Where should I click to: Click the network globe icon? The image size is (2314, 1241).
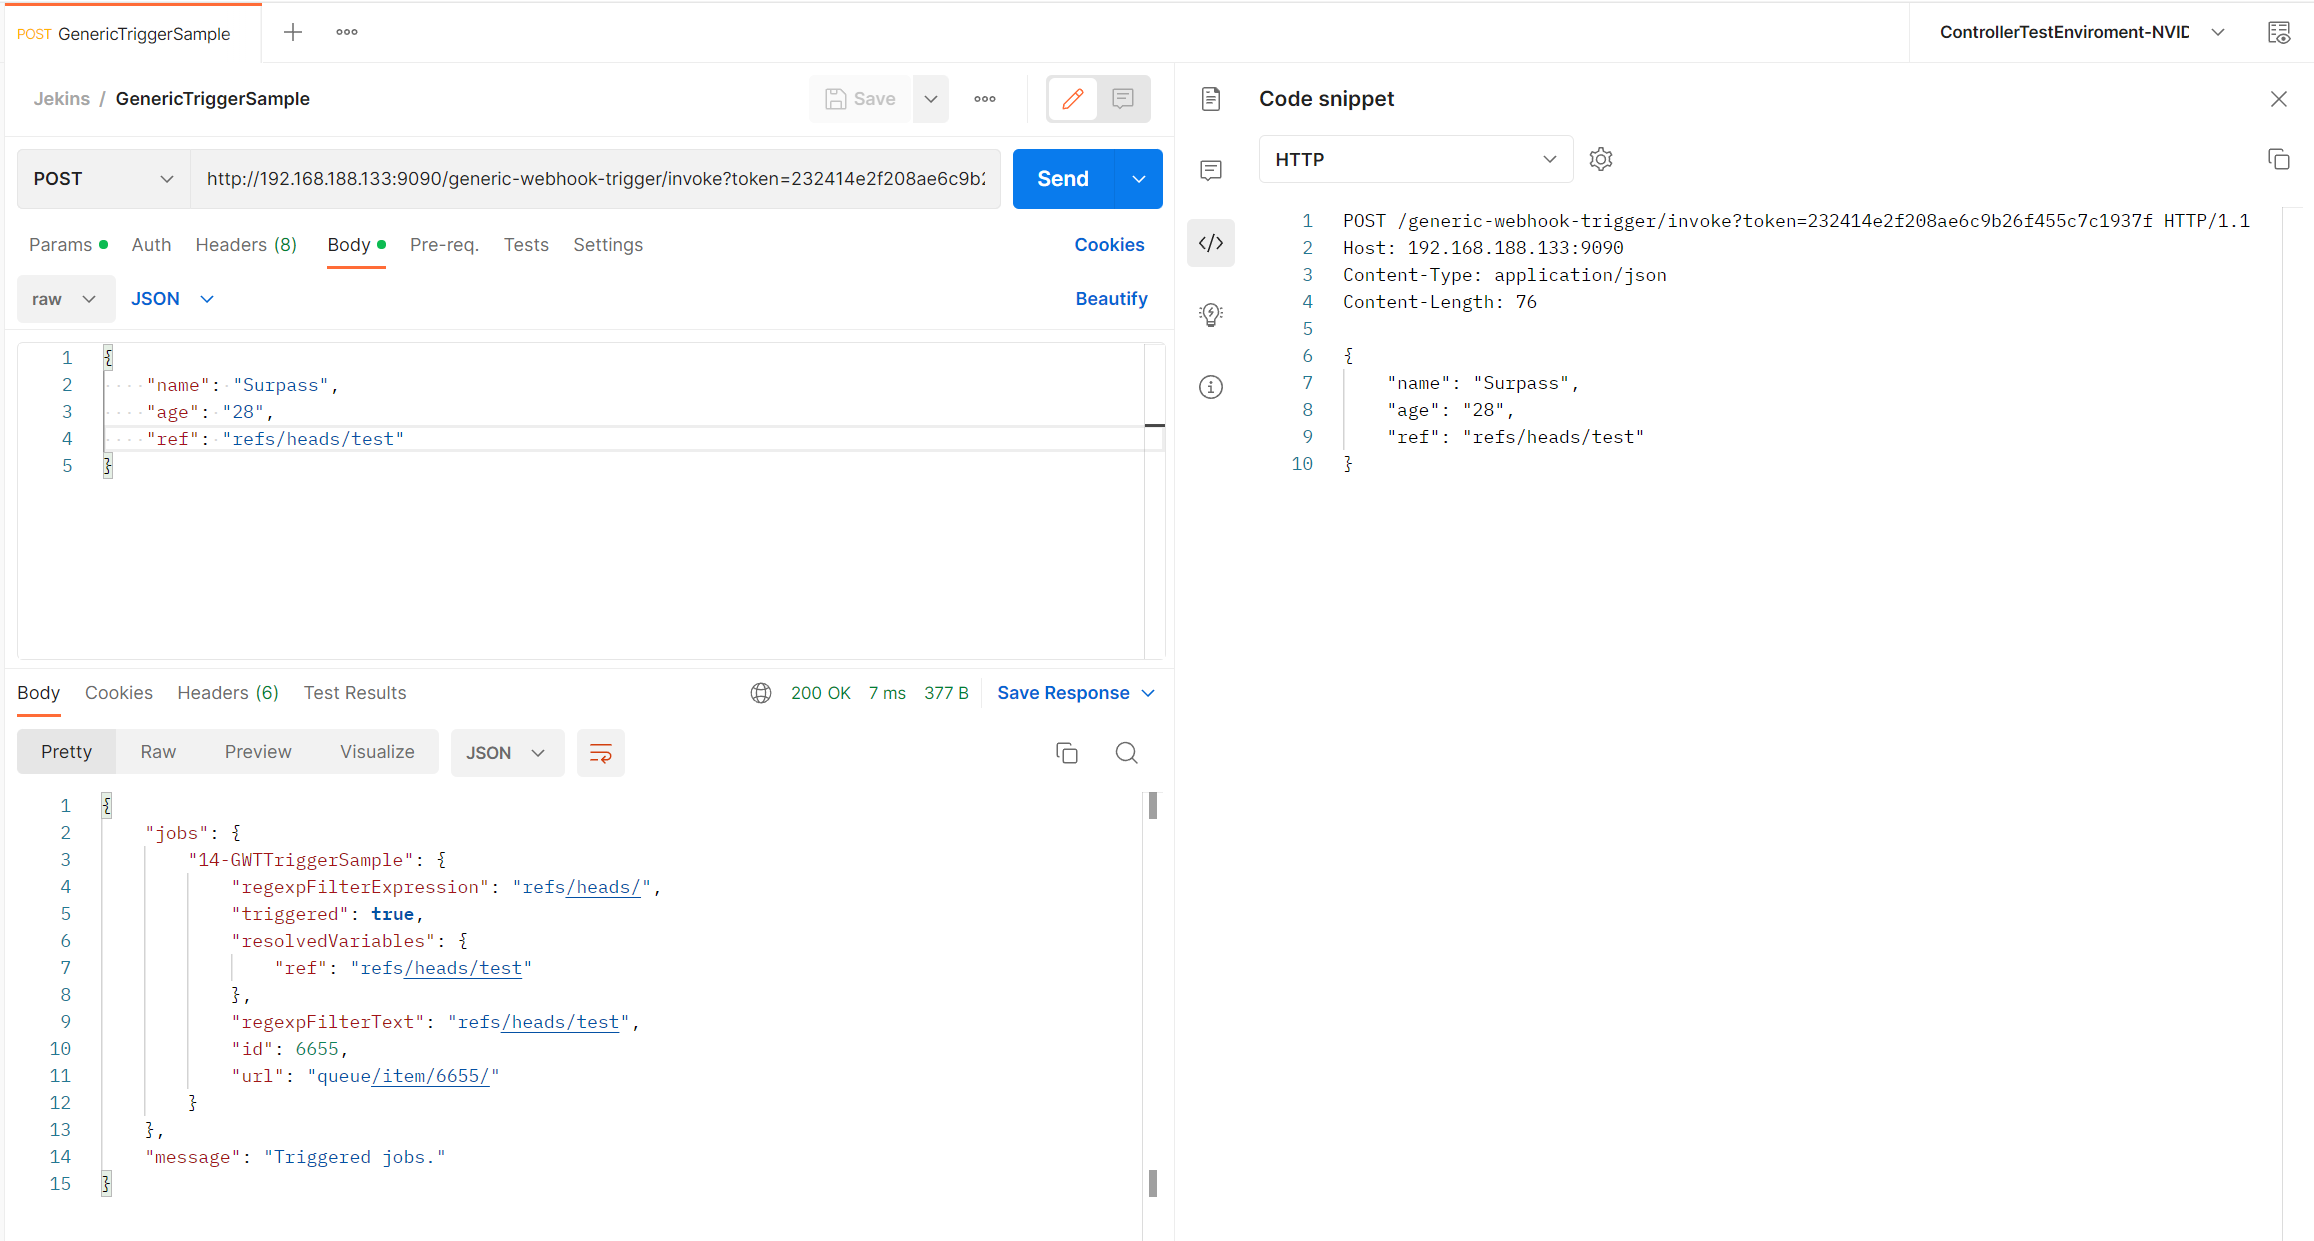point(761,693)
